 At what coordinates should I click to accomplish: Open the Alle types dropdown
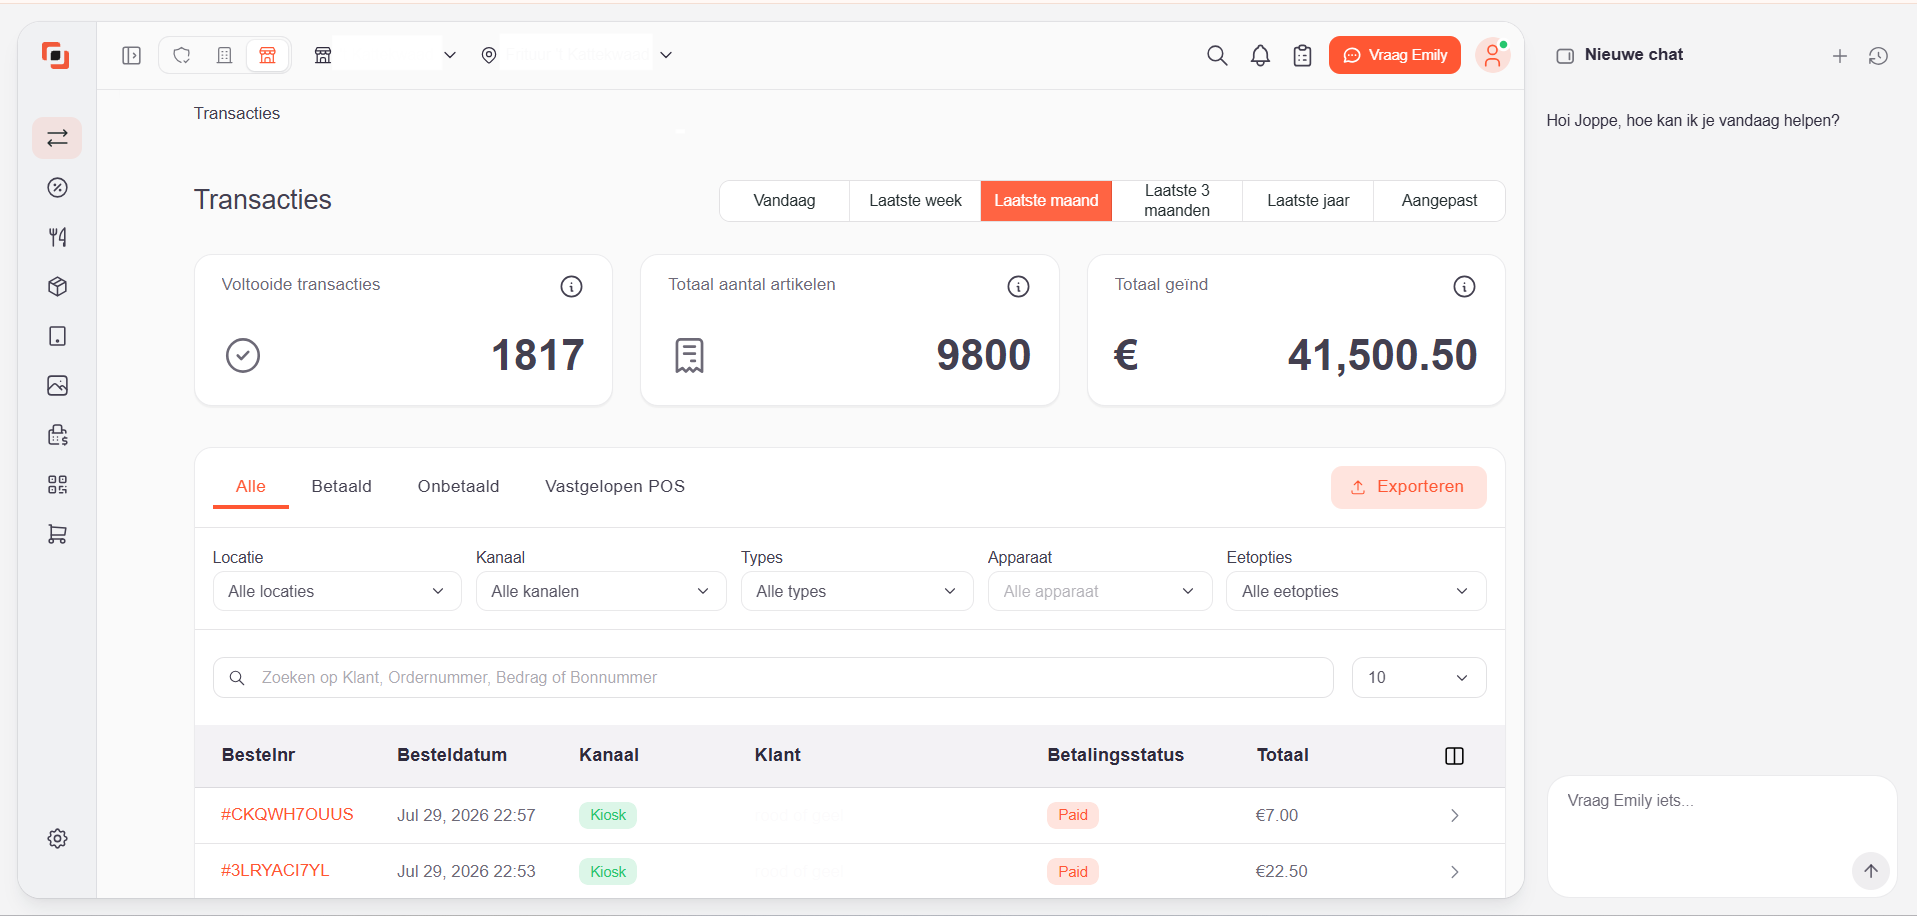point(857,591)
